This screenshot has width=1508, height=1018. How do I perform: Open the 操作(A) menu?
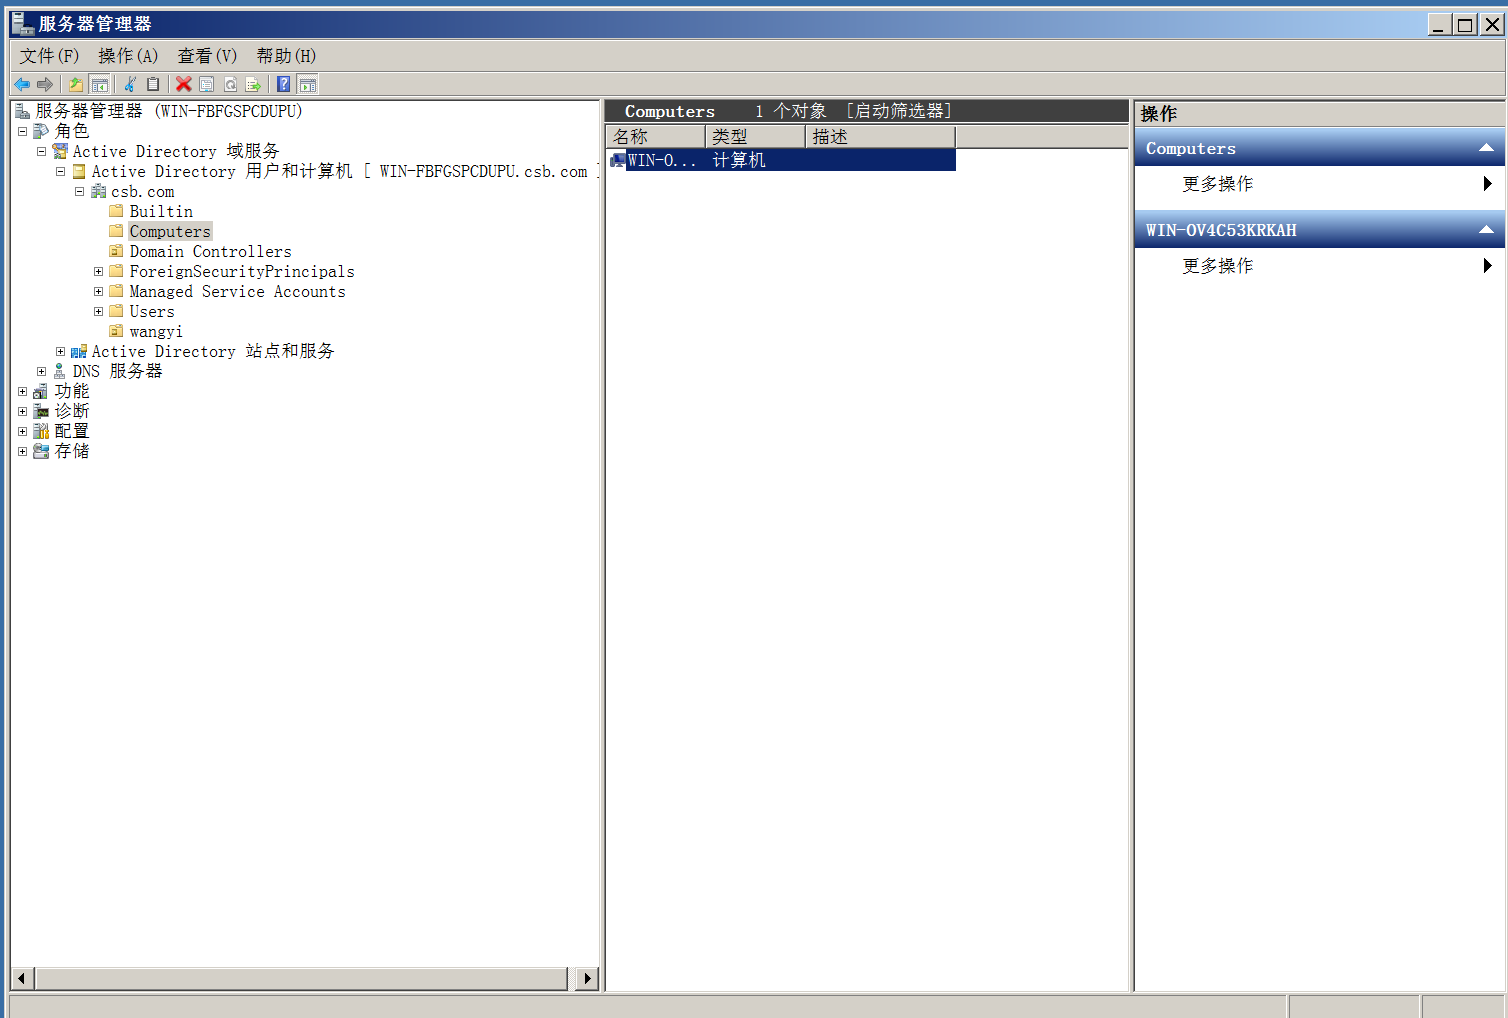coord(128,56)
